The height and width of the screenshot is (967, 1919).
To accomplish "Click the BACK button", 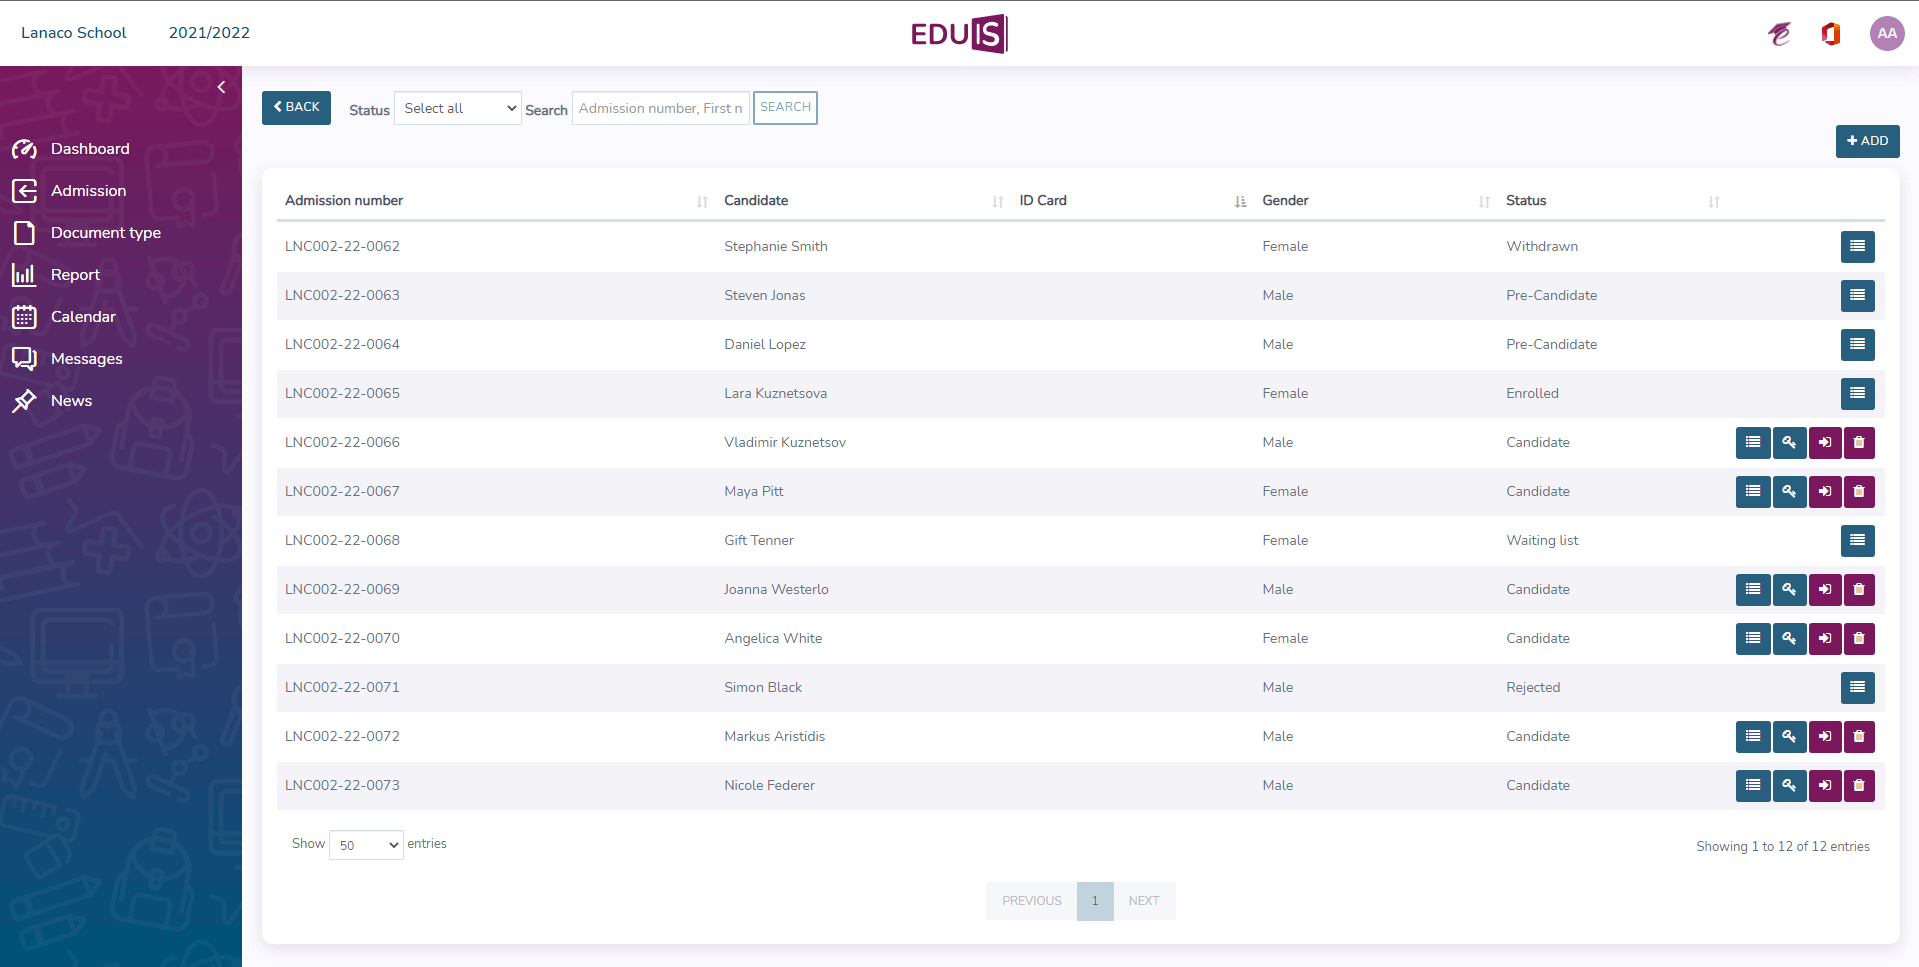I will pos(296,108).
